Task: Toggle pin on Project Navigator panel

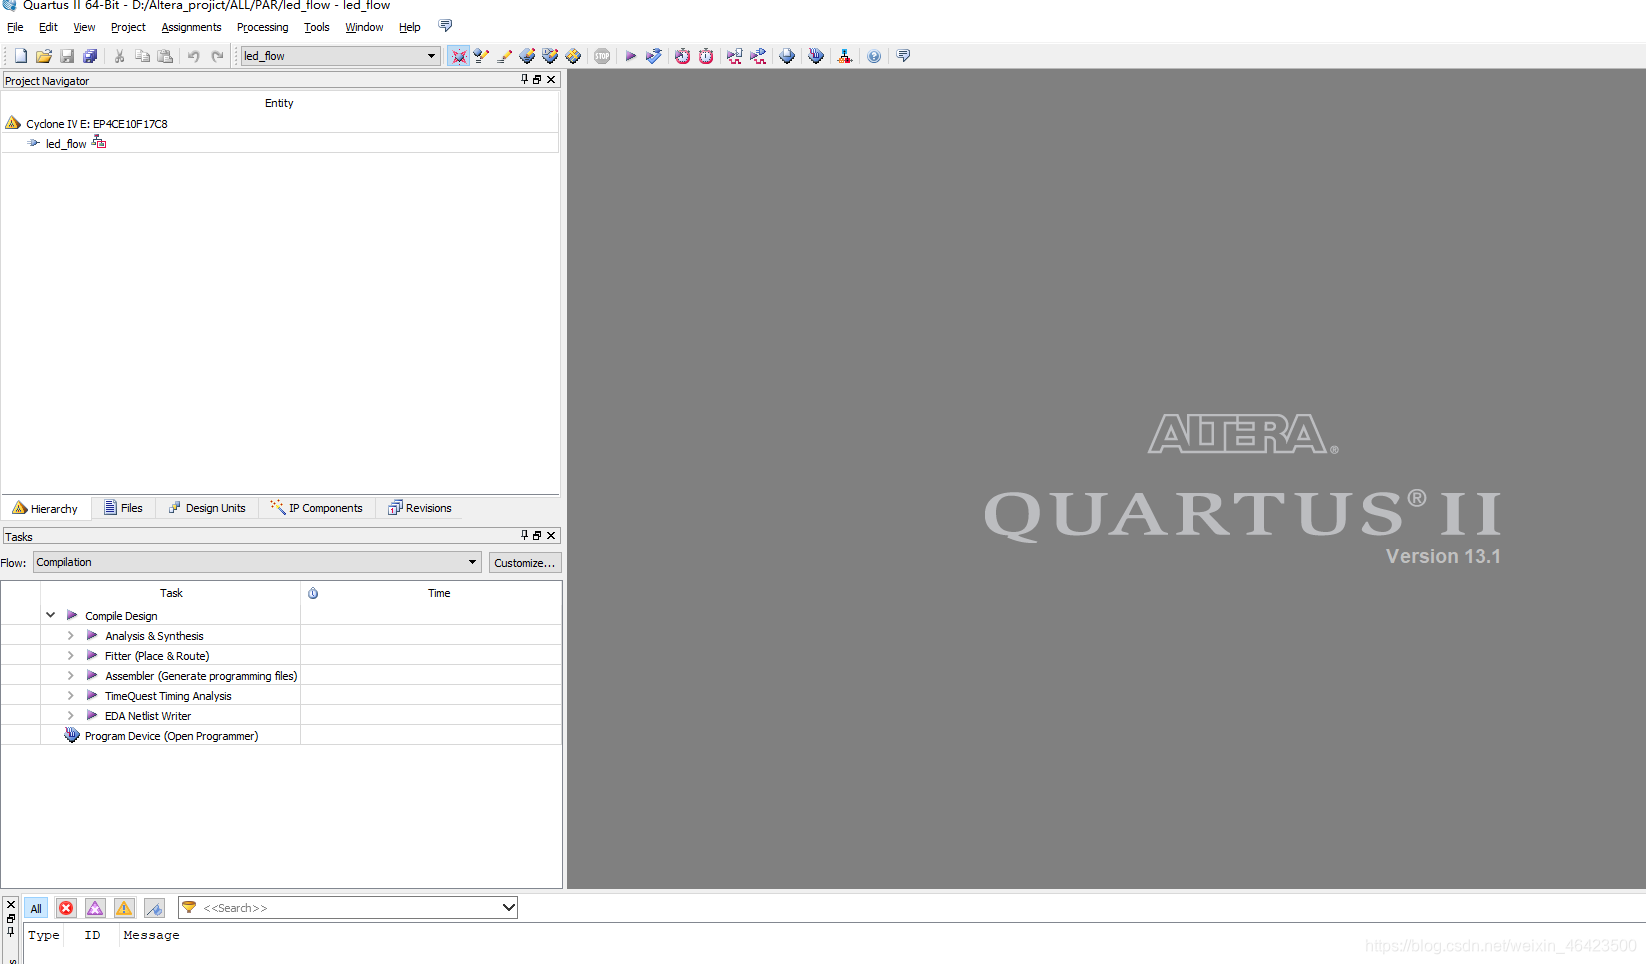Action: pyautogui.click(x=524, y=79)
